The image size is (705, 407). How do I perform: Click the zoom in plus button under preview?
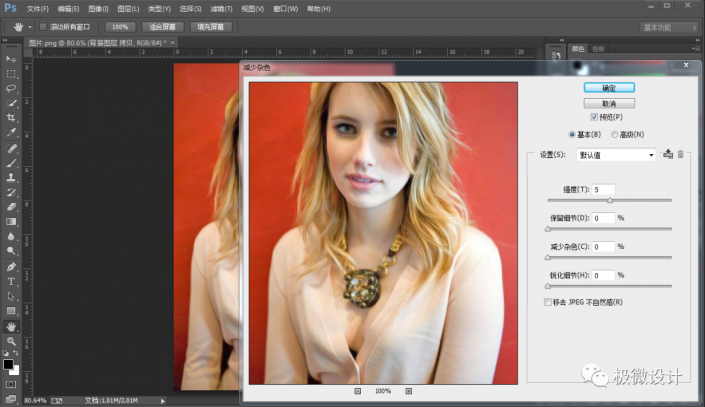(x=408, y=391)
